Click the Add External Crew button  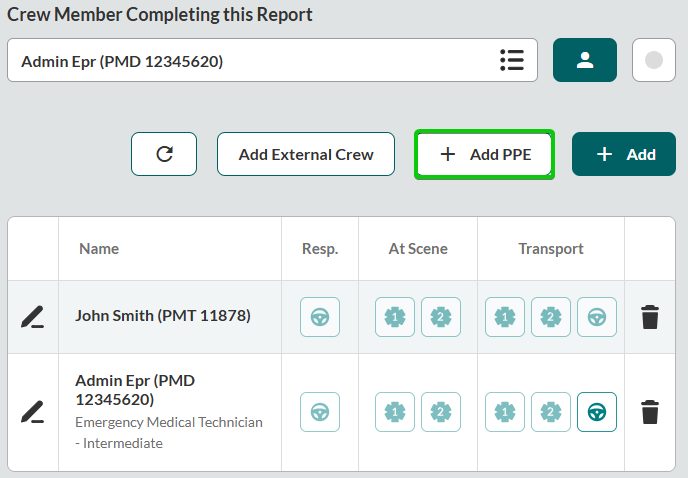pyautogui.click(x=306, y=154)
